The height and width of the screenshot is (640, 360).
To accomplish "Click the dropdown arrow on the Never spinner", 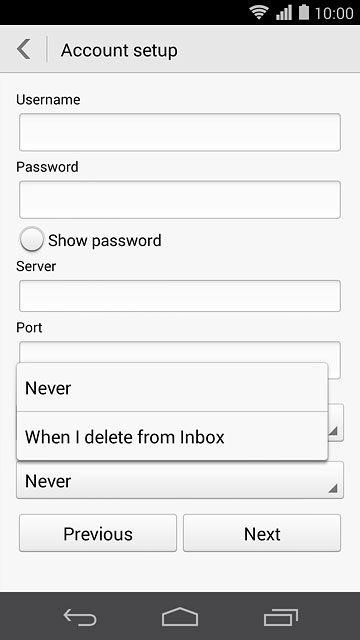I will pyautogui.click(x=333, y=487).
